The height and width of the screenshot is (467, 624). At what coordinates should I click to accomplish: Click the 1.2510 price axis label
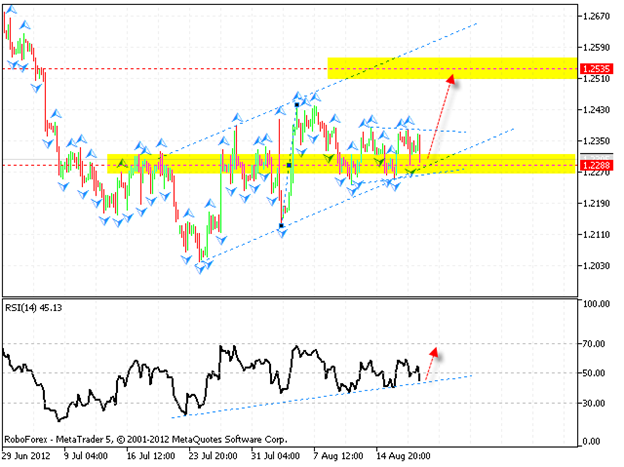click(596, 79)
